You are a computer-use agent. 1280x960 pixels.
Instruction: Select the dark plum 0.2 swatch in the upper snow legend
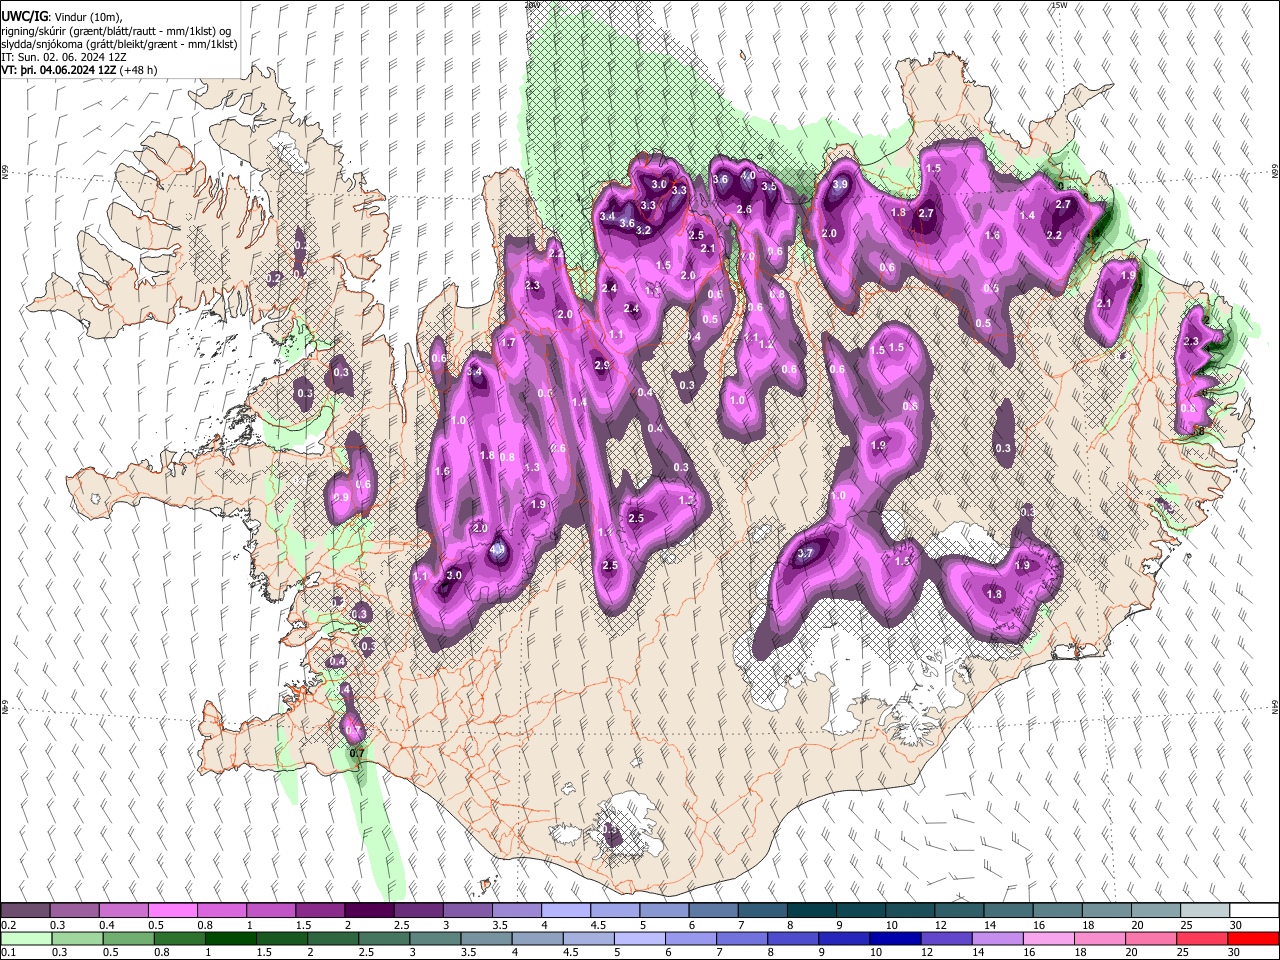point(25,910)
